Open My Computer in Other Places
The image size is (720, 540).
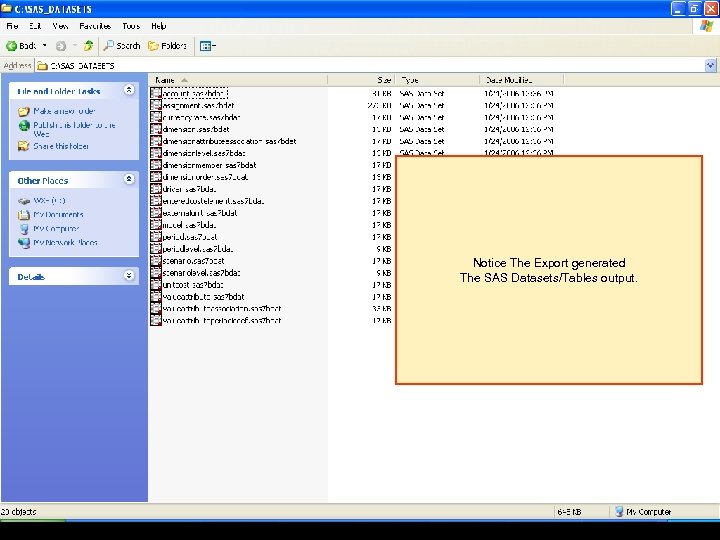(56, 228)
